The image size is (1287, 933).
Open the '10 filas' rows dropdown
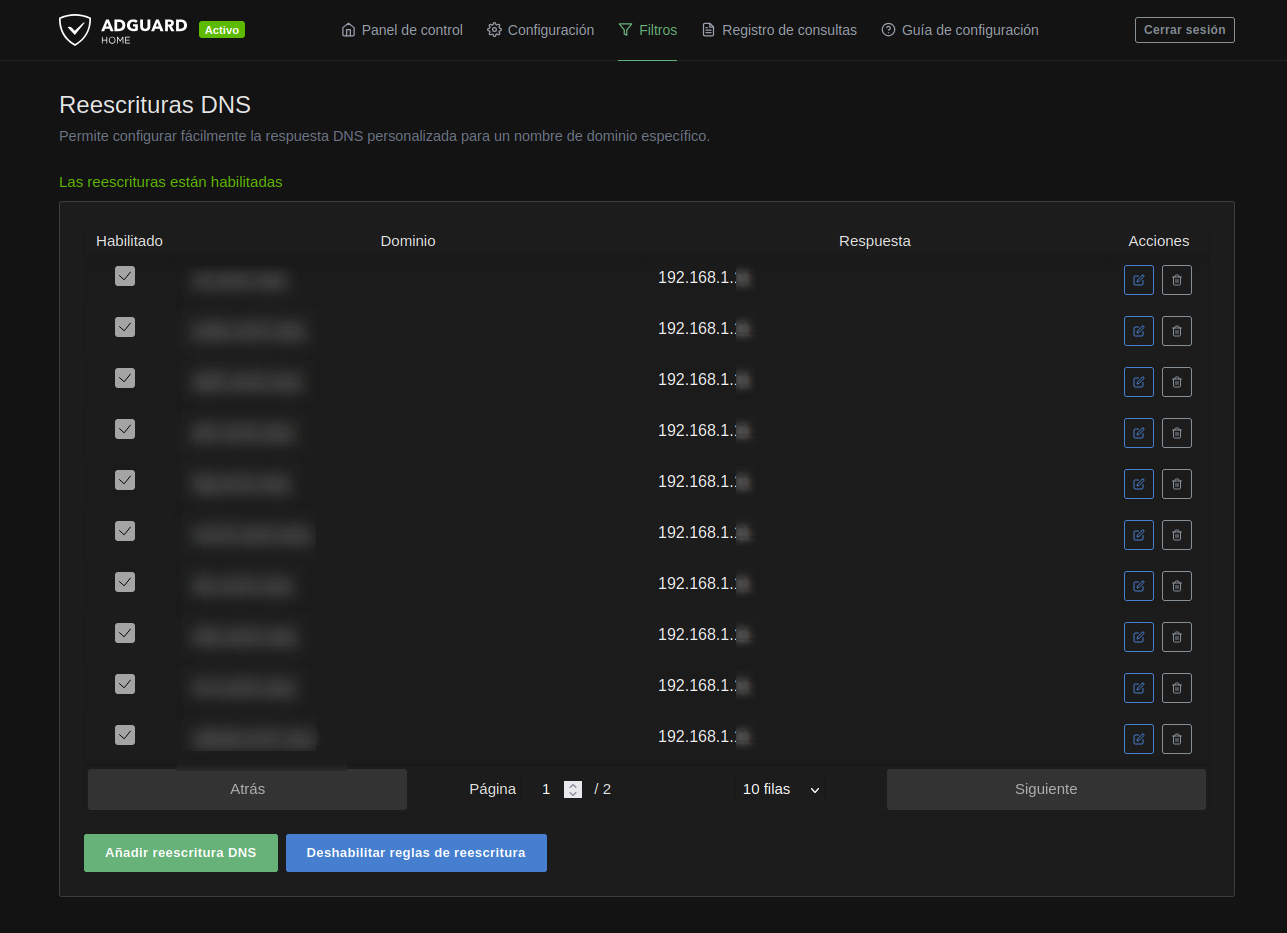pyautogui.click(x=781, y=789)
